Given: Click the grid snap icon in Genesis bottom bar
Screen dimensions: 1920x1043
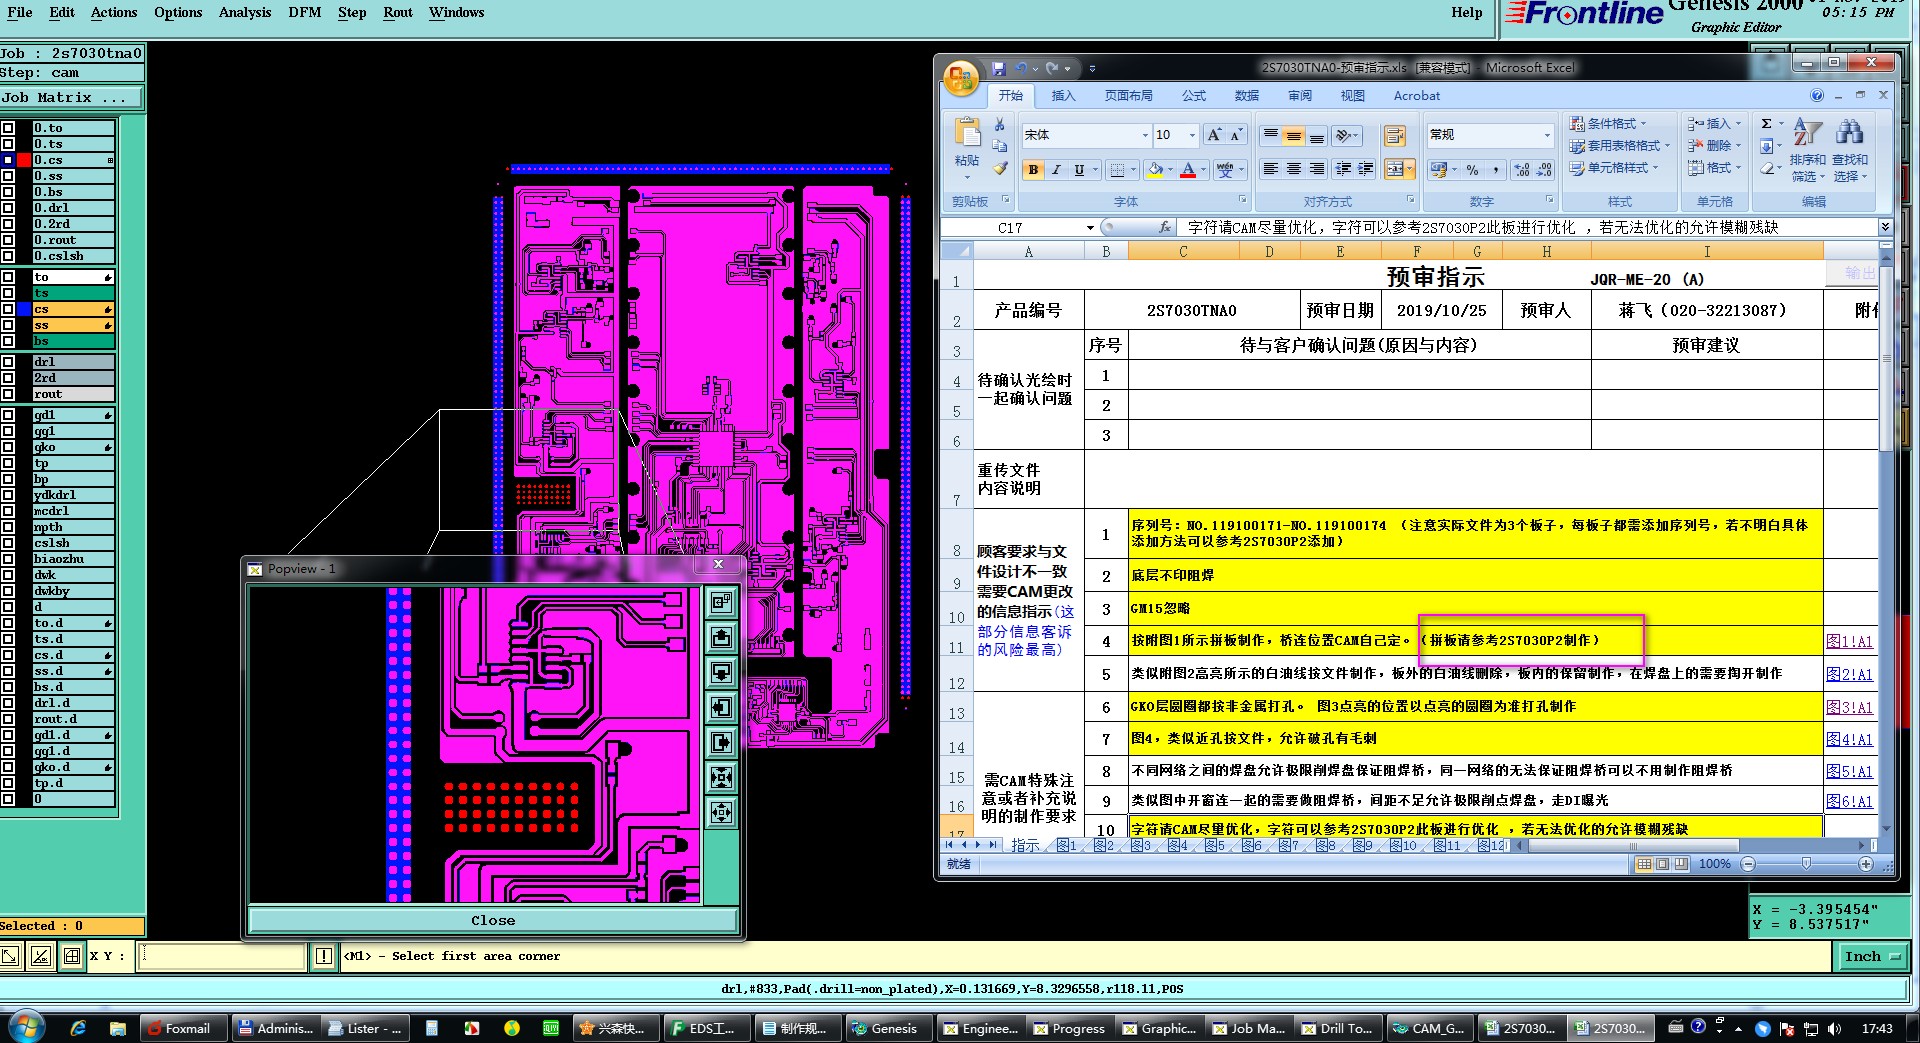Looking at the screenshot, I should [71, 956].
